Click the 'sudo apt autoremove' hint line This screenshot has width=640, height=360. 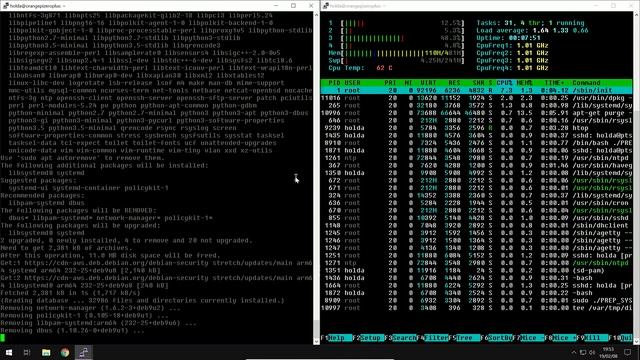(x=82, y=158)
